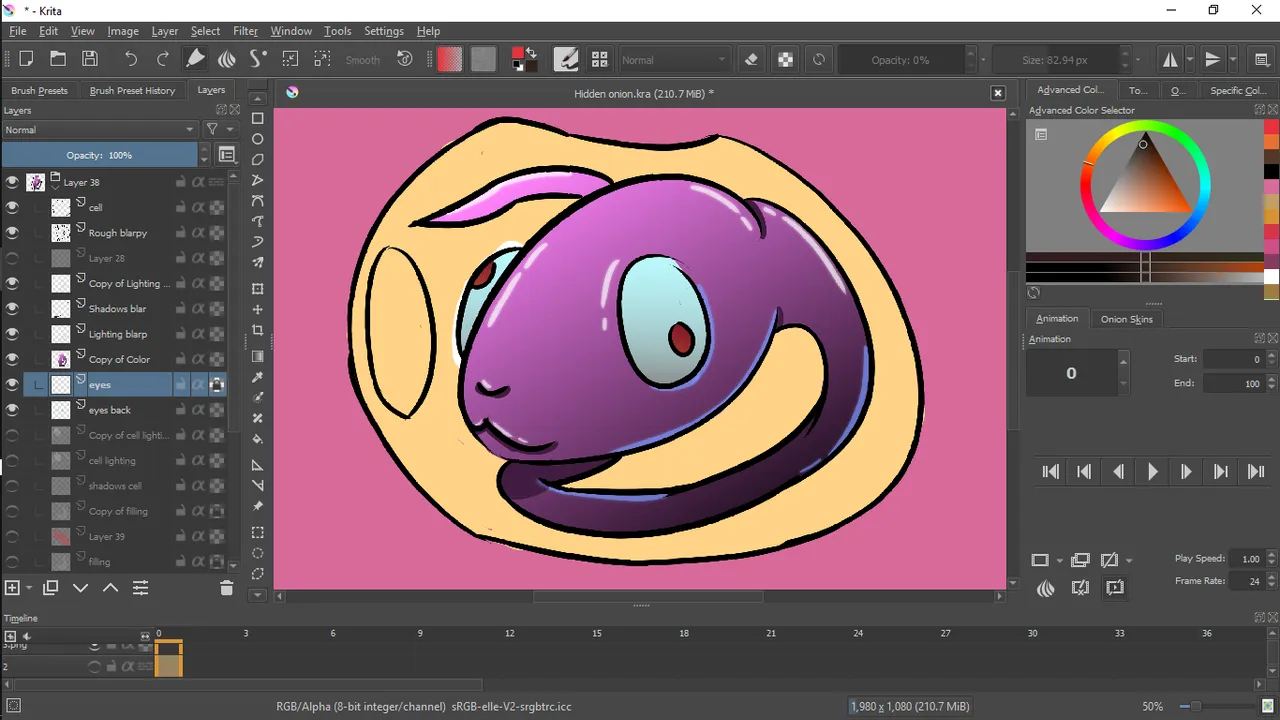The height and width of the screenshot is (720, 1280).
Task: Select the Ellipse tool in toolbox
Action: pyautogui.click(x=257, y=139)
